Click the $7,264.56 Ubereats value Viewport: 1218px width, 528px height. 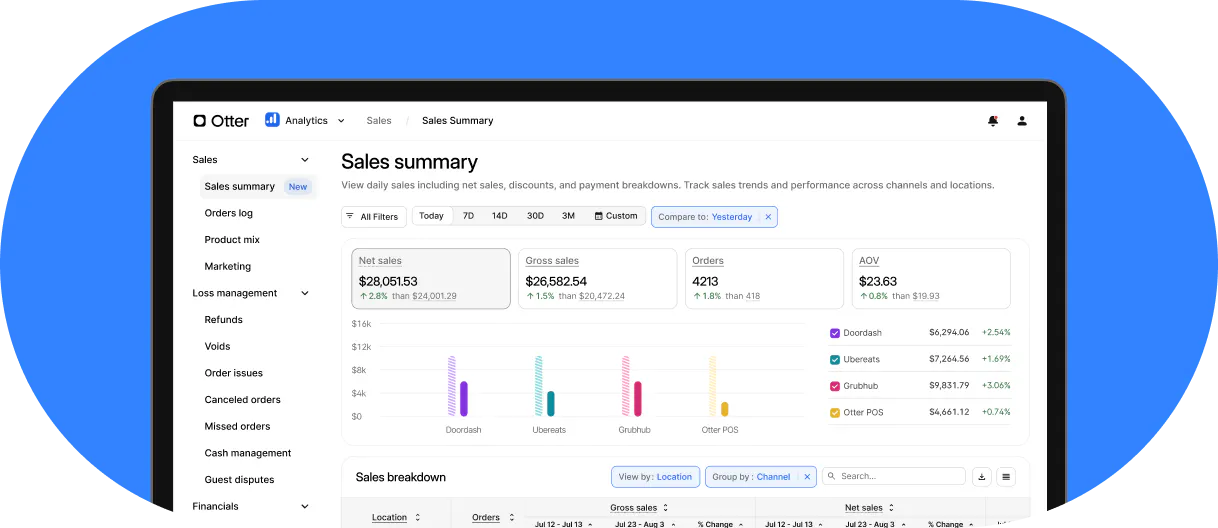[949, 359]
